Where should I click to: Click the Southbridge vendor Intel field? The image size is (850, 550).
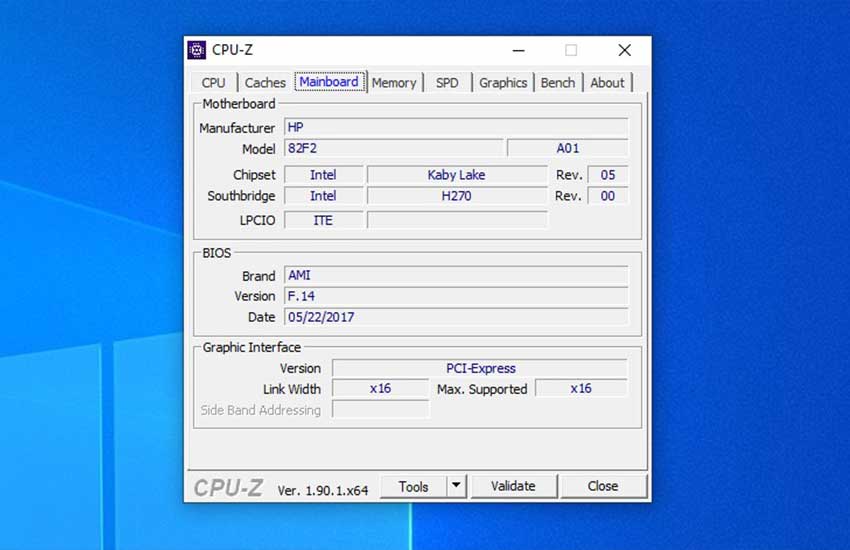324,196
